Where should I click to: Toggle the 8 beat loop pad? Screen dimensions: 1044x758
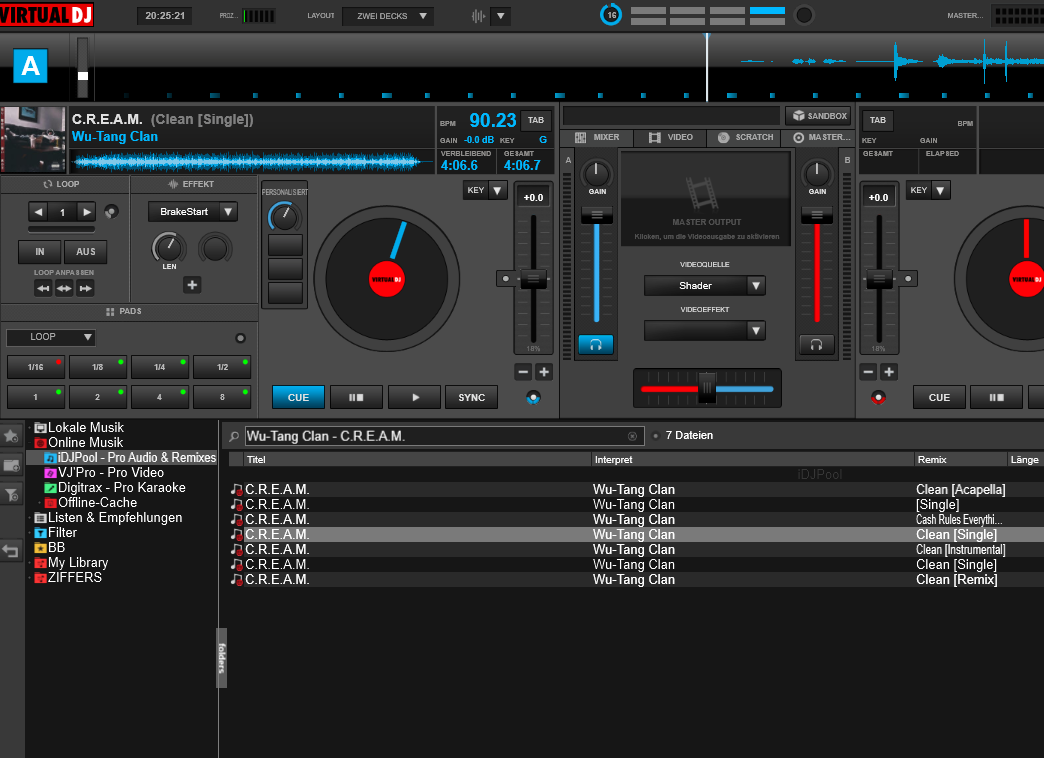[222, 397]
